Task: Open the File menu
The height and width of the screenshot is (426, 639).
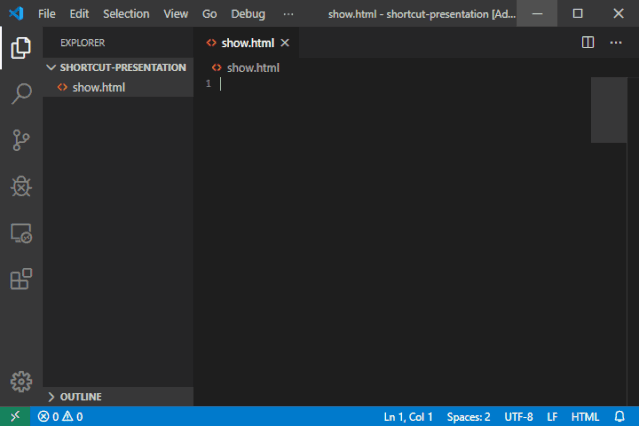Action: coord(47,14)
